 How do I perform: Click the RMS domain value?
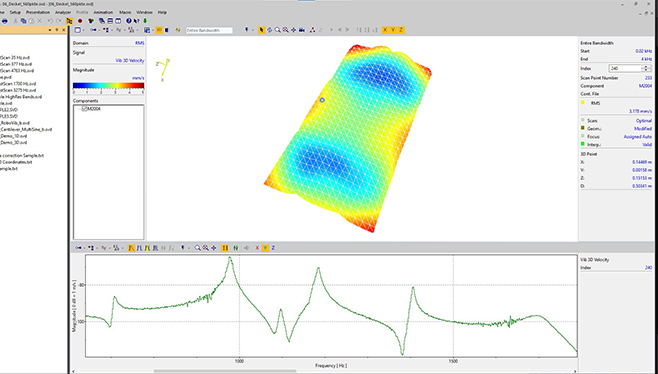139,43
